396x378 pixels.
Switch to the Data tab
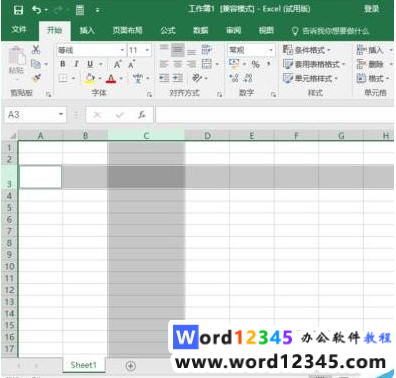201,31
